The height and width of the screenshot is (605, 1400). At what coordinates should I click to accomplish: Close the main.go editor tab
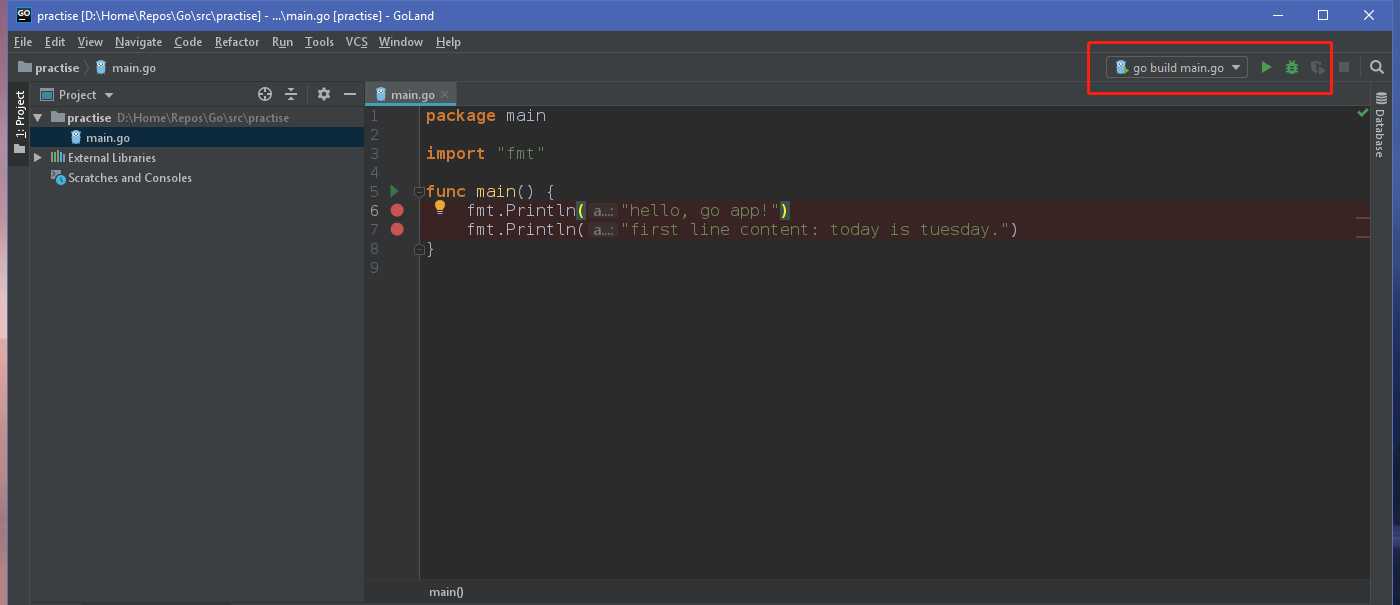tap(446, 95)
